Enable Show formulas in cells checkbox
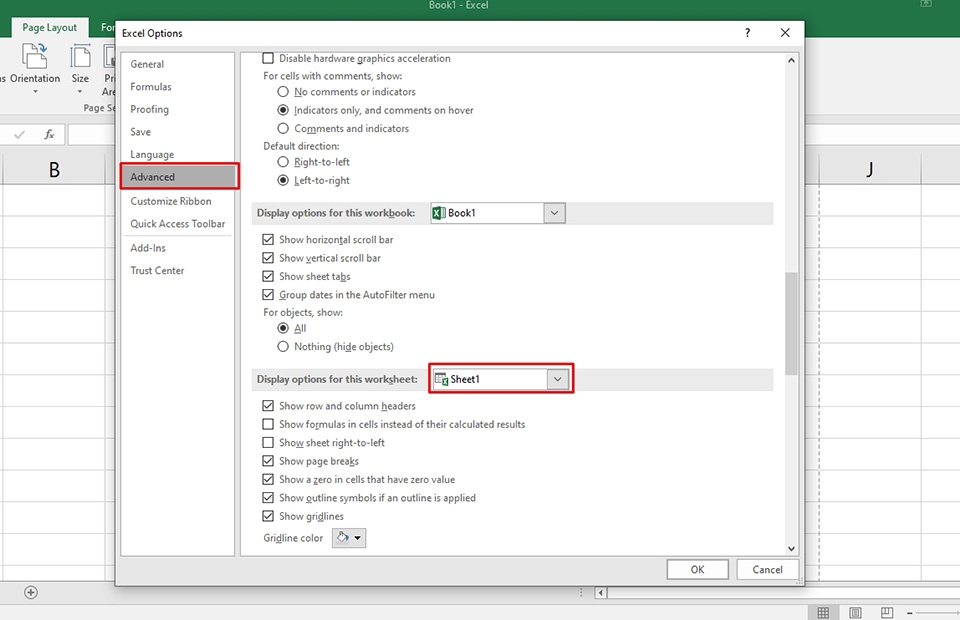 coord(268,424)
